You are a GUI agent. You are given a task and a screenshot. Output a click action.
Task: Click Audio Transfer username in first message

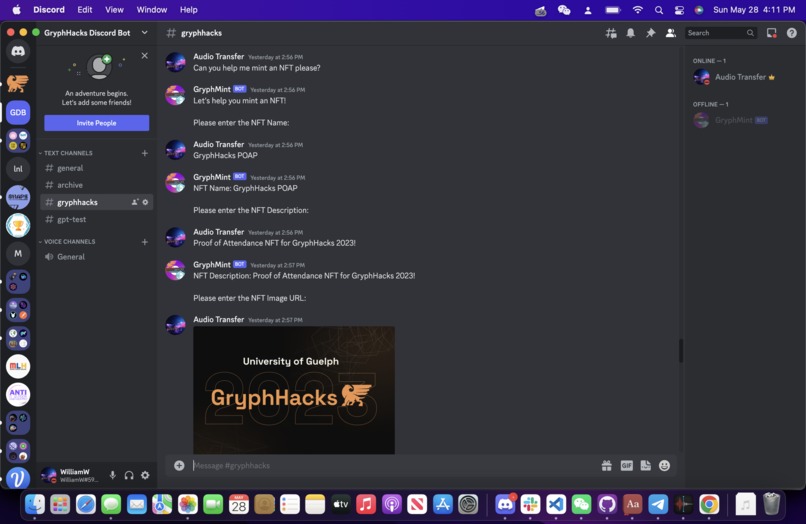[218, 57]
